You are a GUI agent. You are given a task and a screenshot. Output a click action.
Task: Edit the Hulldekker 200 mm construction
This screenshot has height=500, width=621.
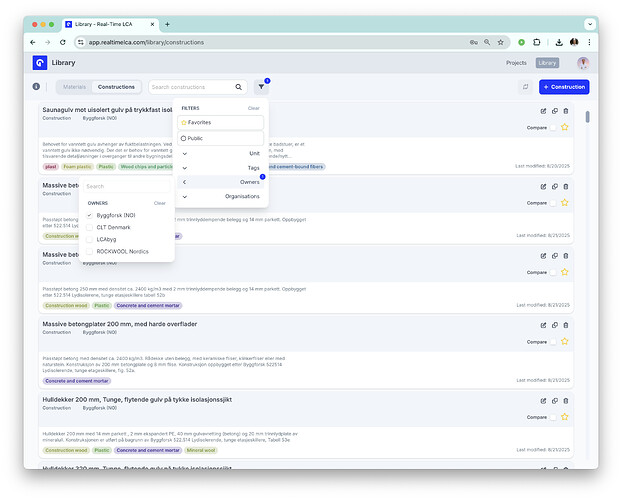pos(543,401)
